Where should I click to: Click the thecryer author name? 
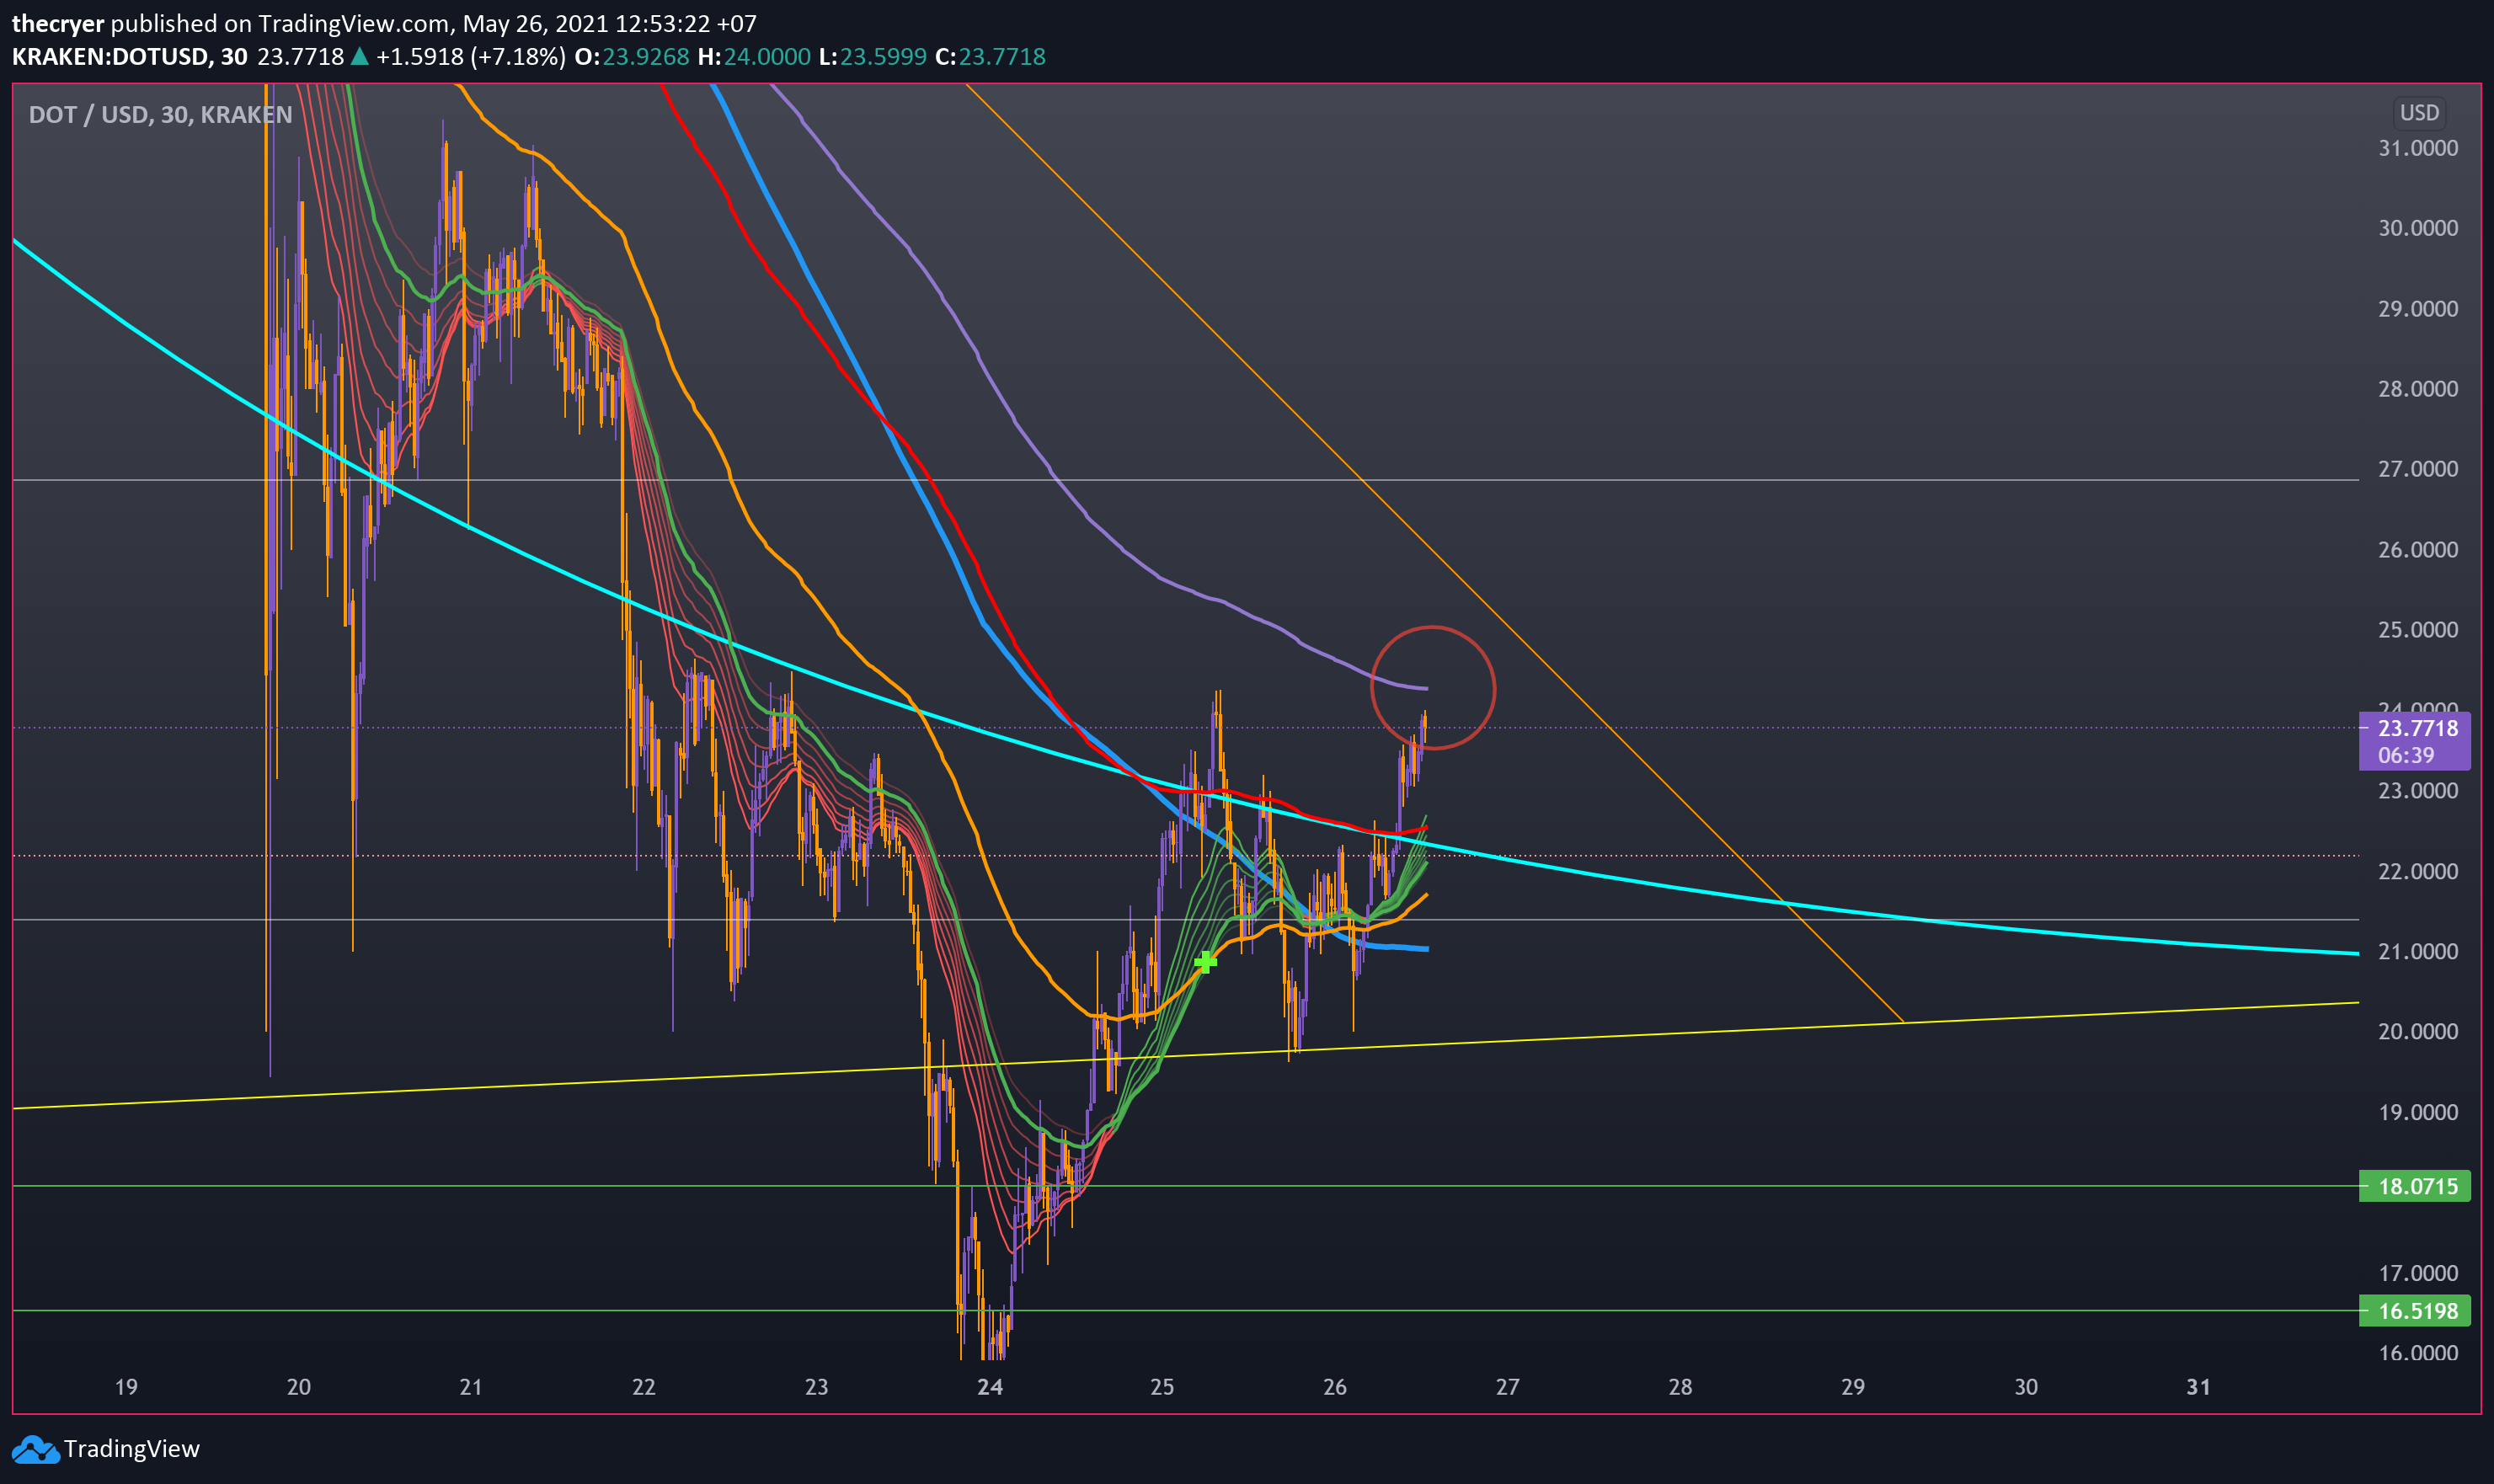point(58,23)
